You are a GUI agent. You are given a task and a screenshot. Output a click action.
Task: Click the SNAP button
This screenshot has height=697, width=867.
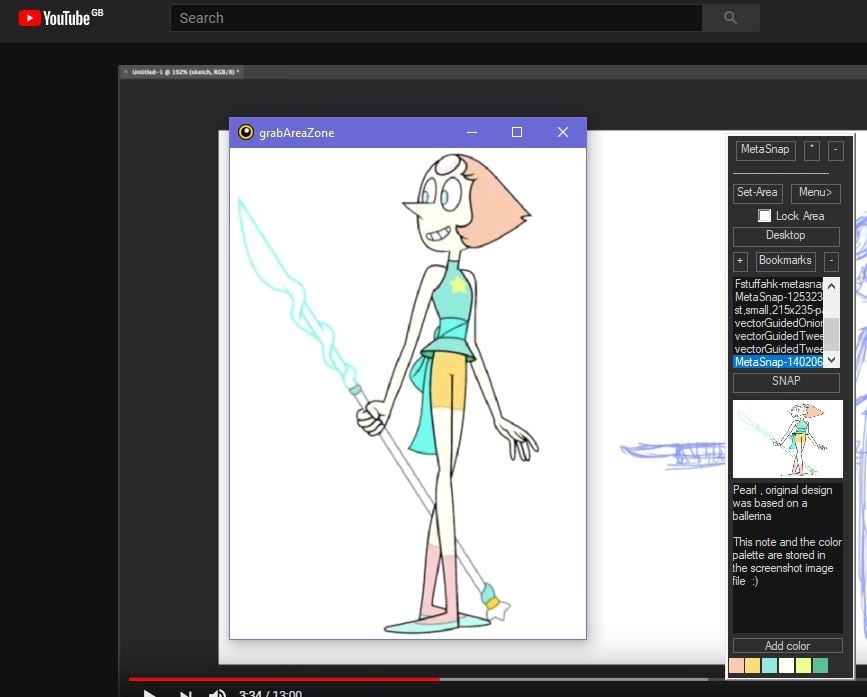pyautogui.click(x=786, y=382)
